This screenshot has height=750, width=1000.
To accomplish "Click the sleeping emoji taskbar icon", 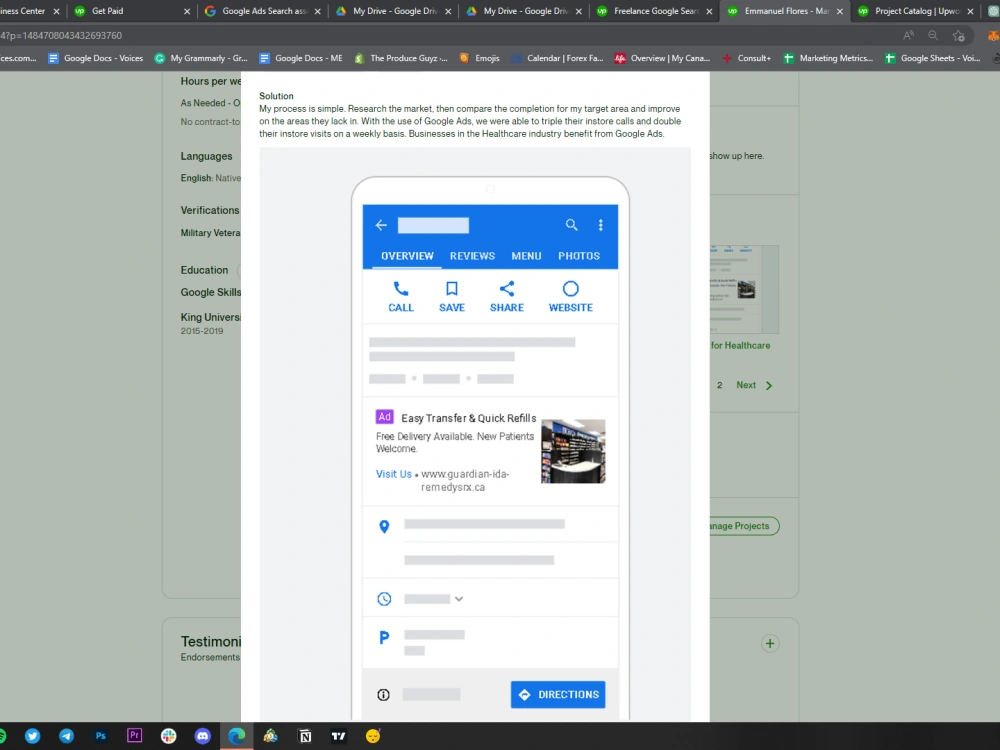I will pos(373,736).
